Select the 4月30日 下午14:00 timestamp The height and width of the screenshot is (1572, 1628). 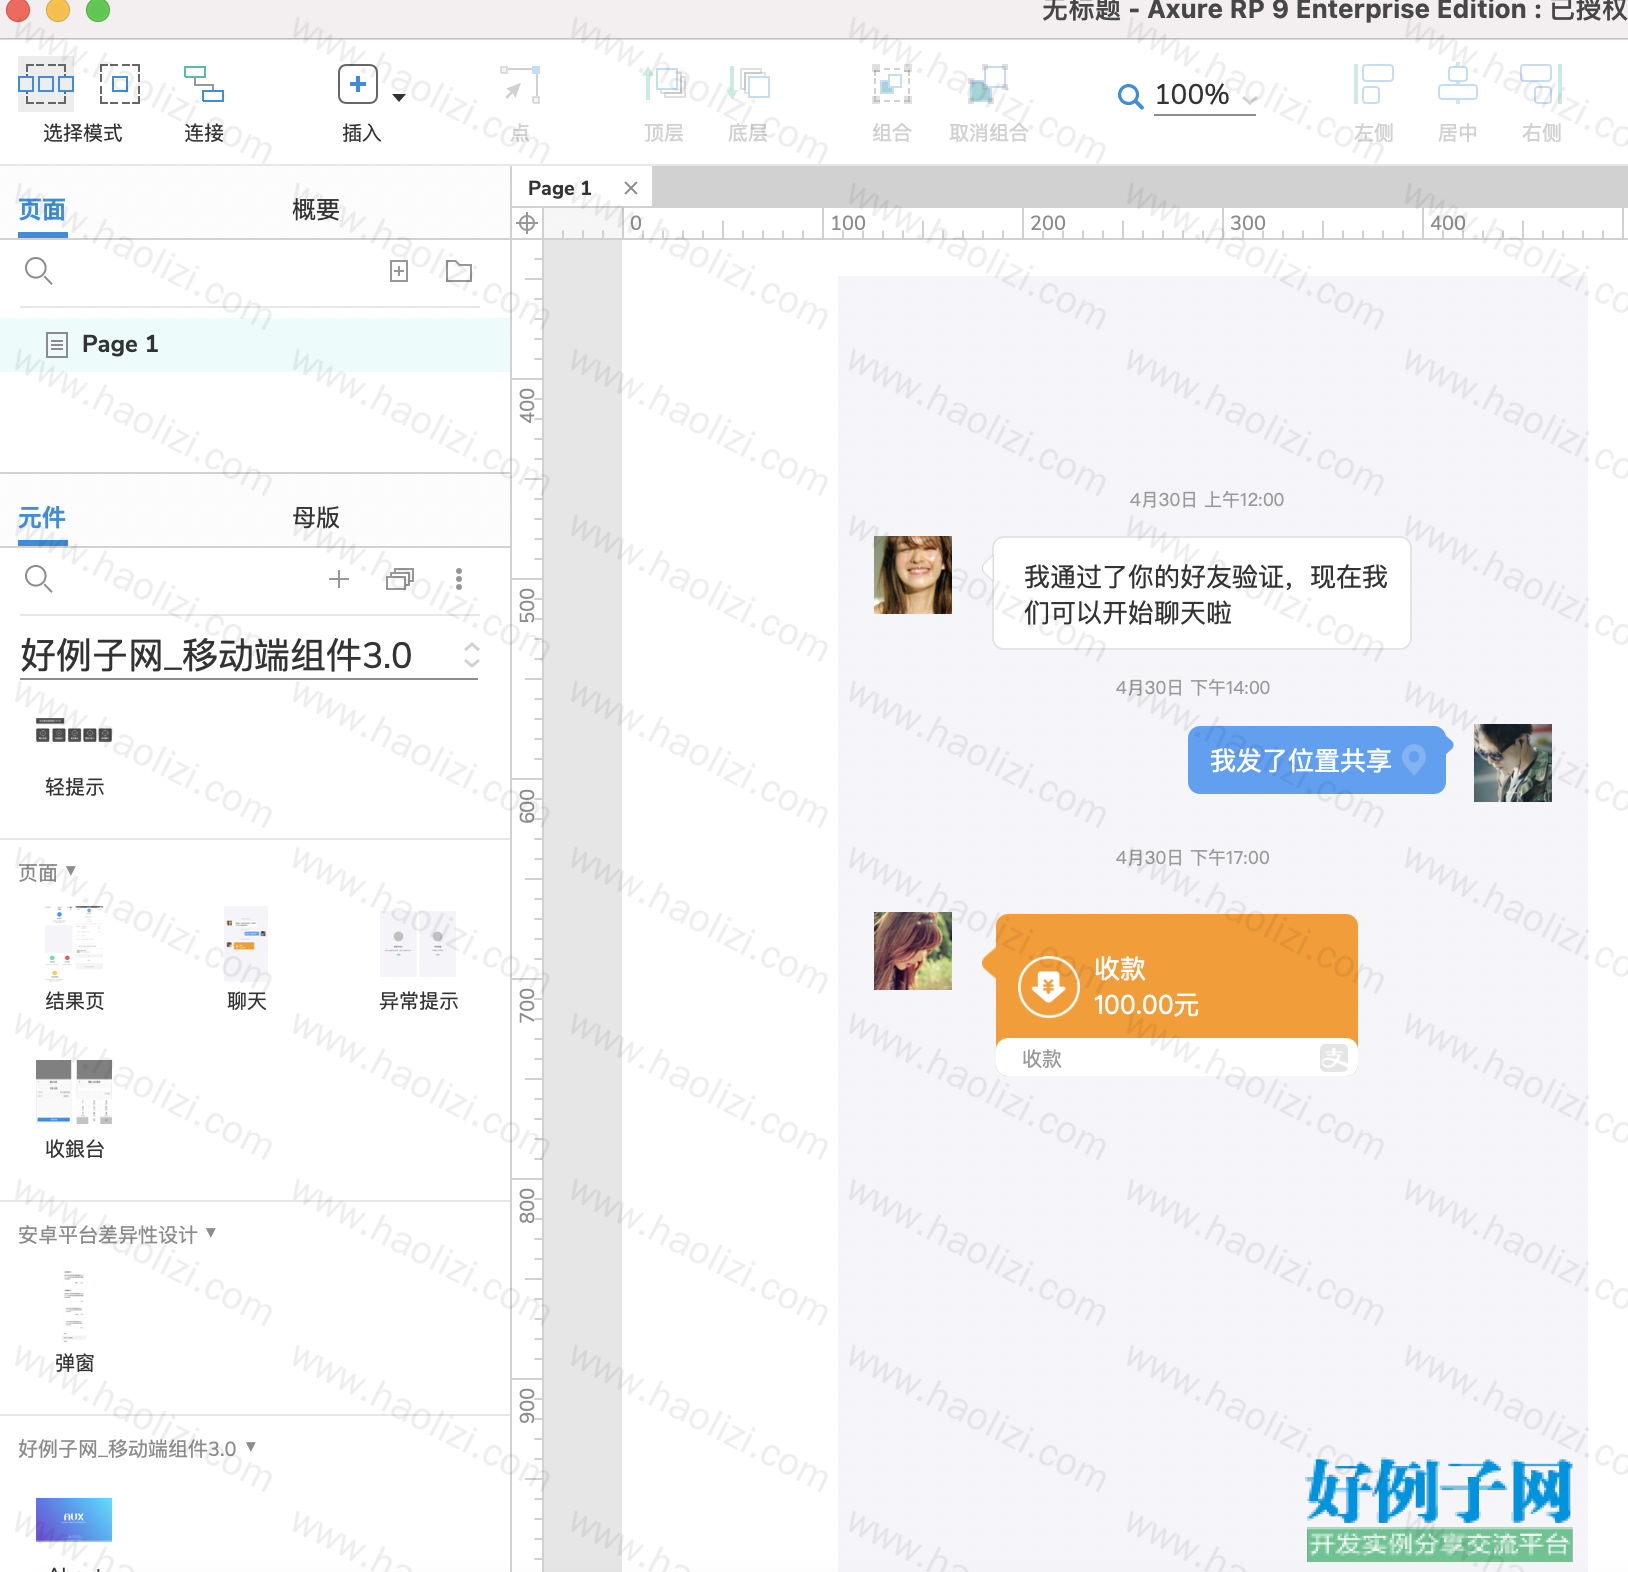[1193, 688]
